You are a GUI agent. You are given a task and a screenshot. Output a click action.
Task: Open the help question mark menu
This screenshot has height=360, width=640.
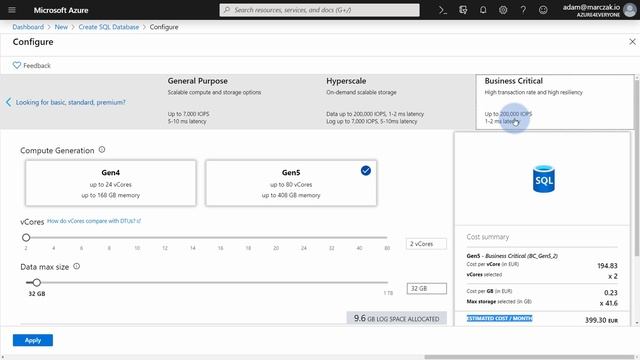coord(523,10)
